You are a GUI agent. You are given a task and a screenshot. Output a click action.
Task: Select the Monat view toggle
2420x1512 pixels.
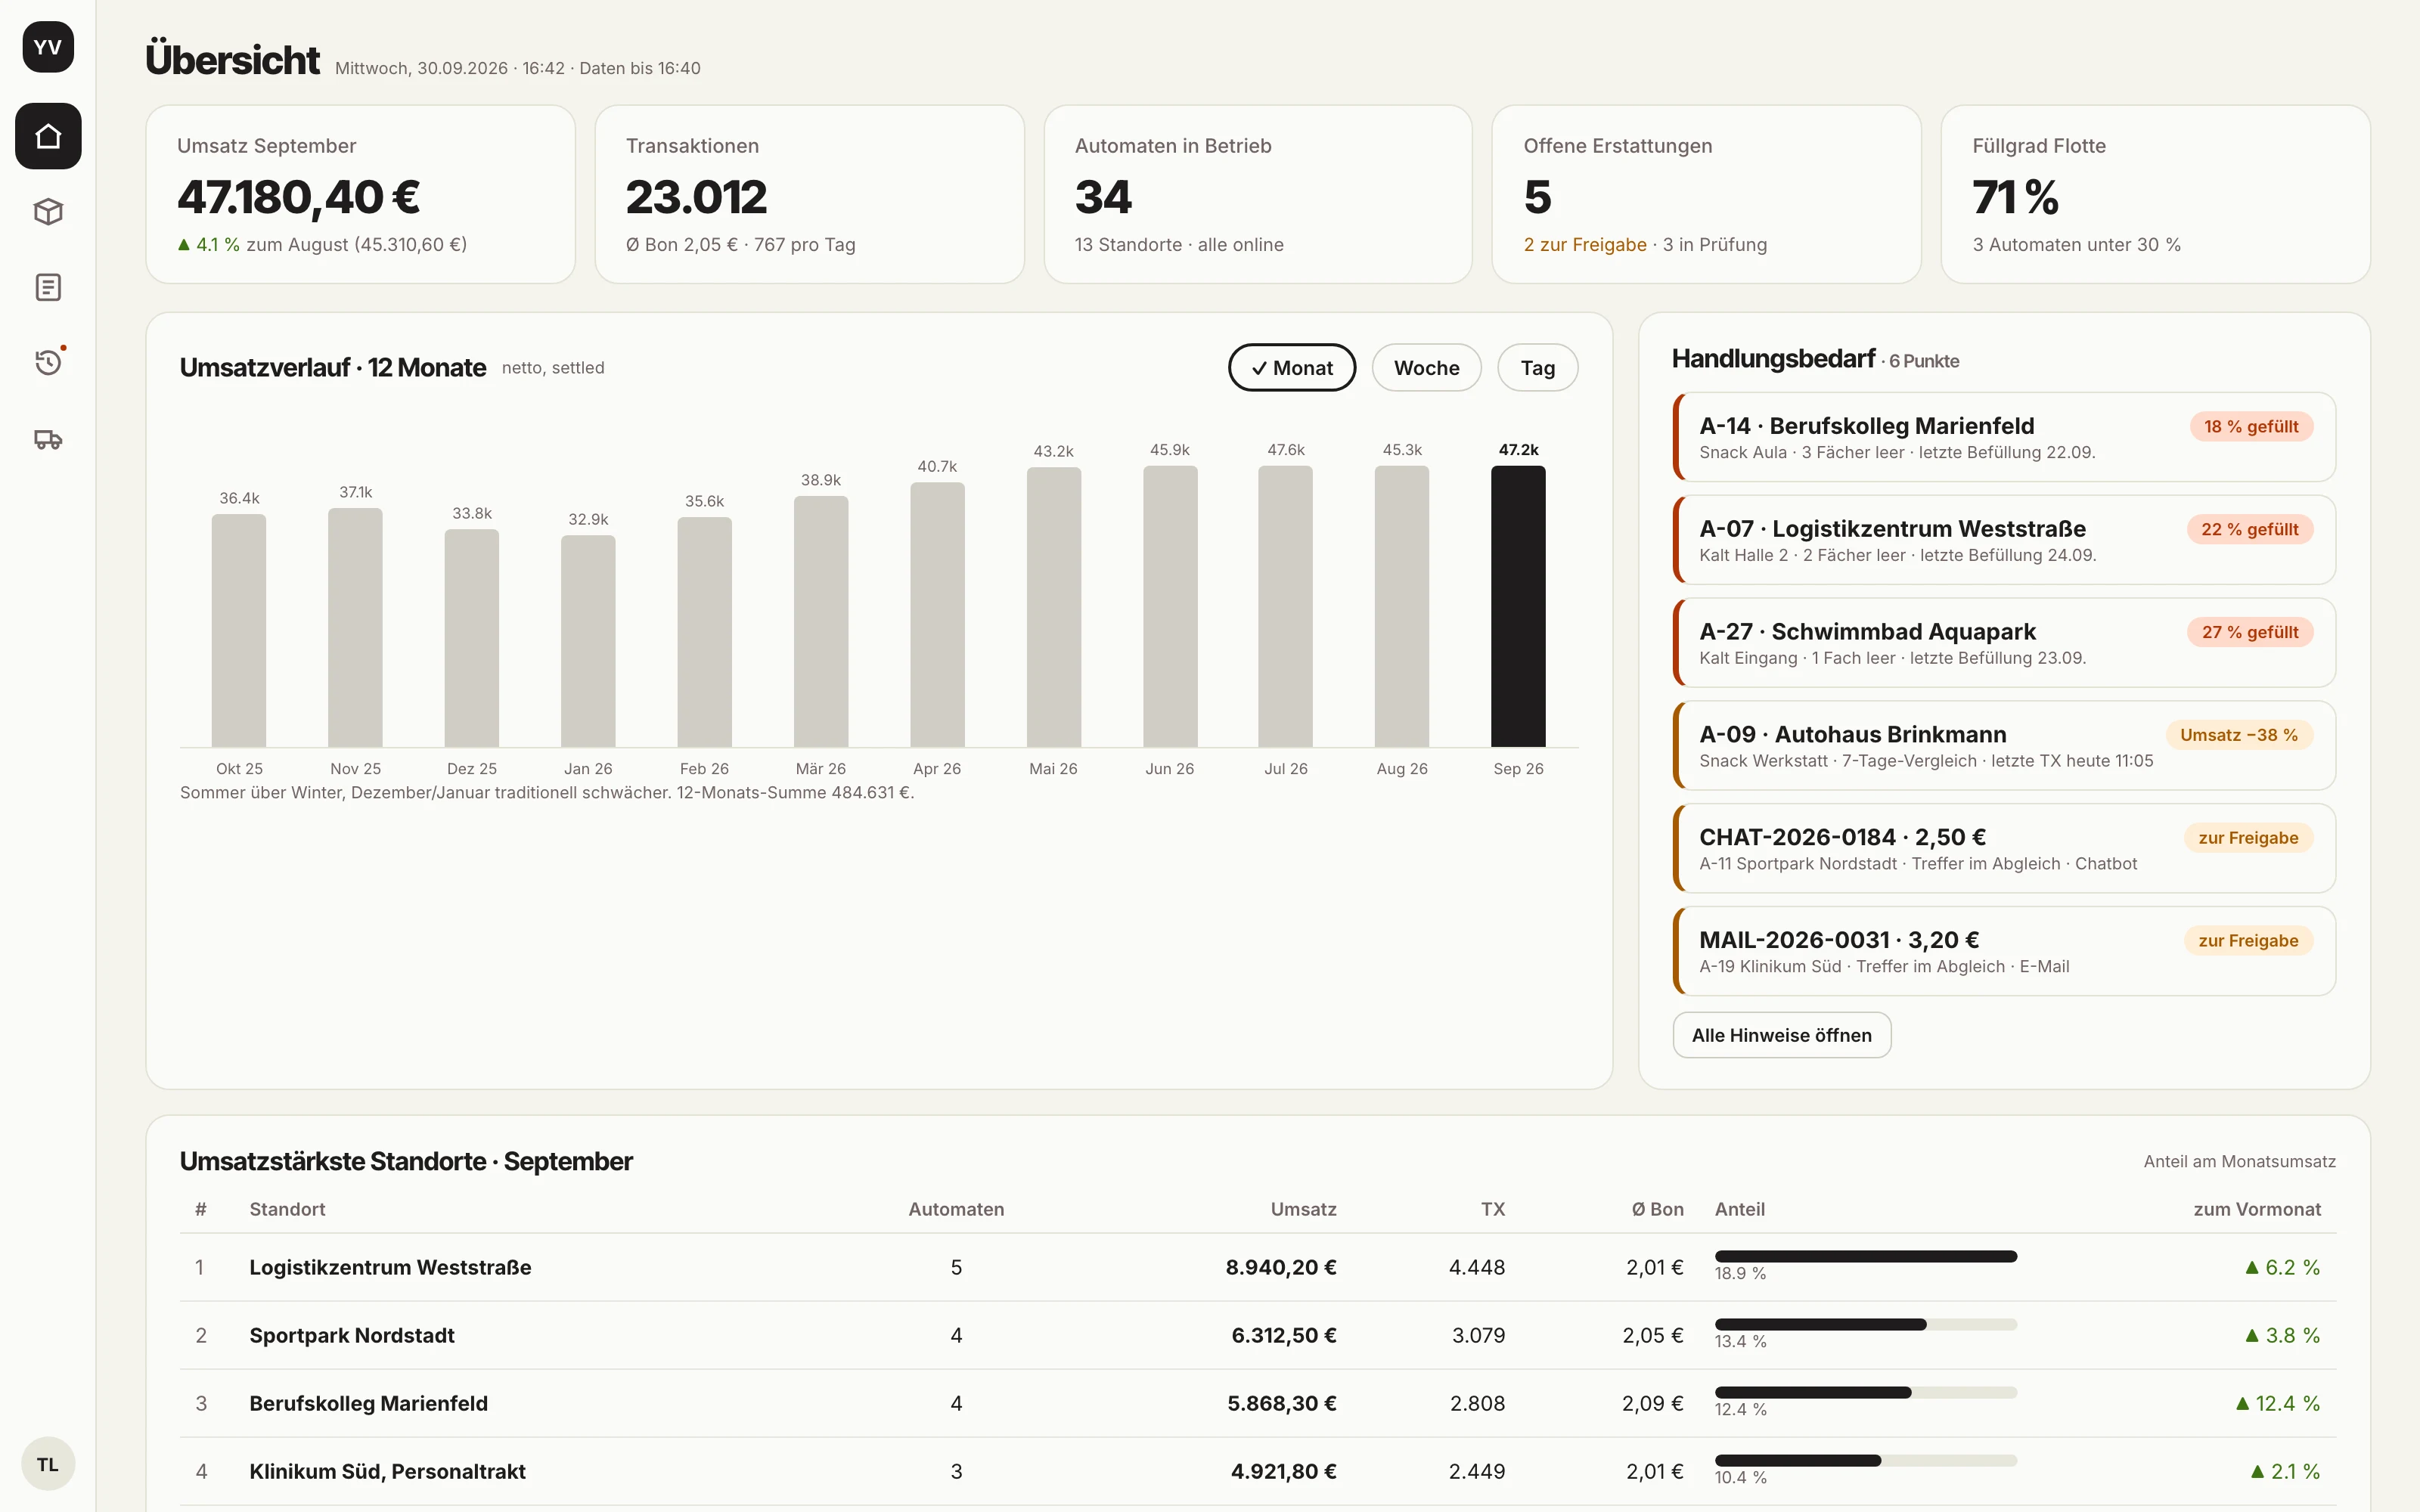point(1292,368)
